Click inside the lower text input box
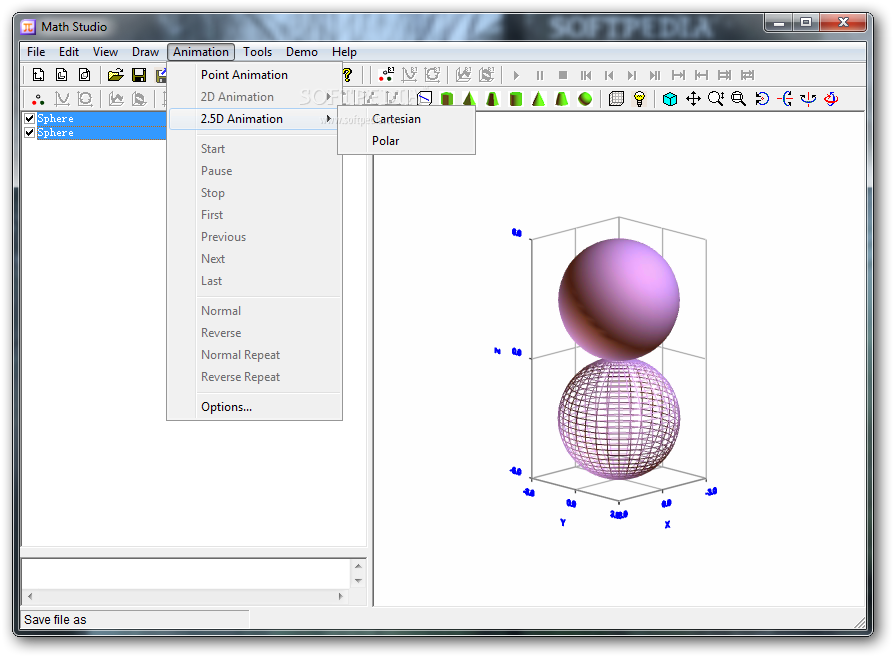Image resolution: width=894 pixels, height=657 pixels. 186,574
